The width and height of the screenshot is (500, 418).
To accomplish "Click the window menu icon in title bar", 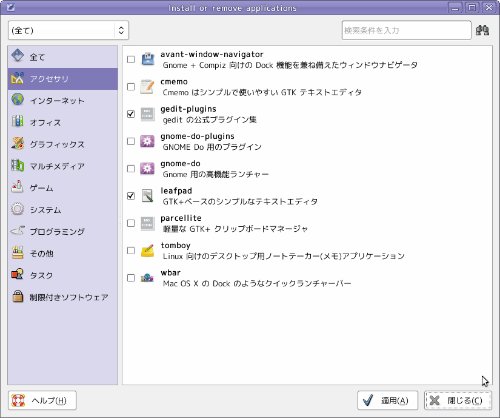I will [11, 7].
